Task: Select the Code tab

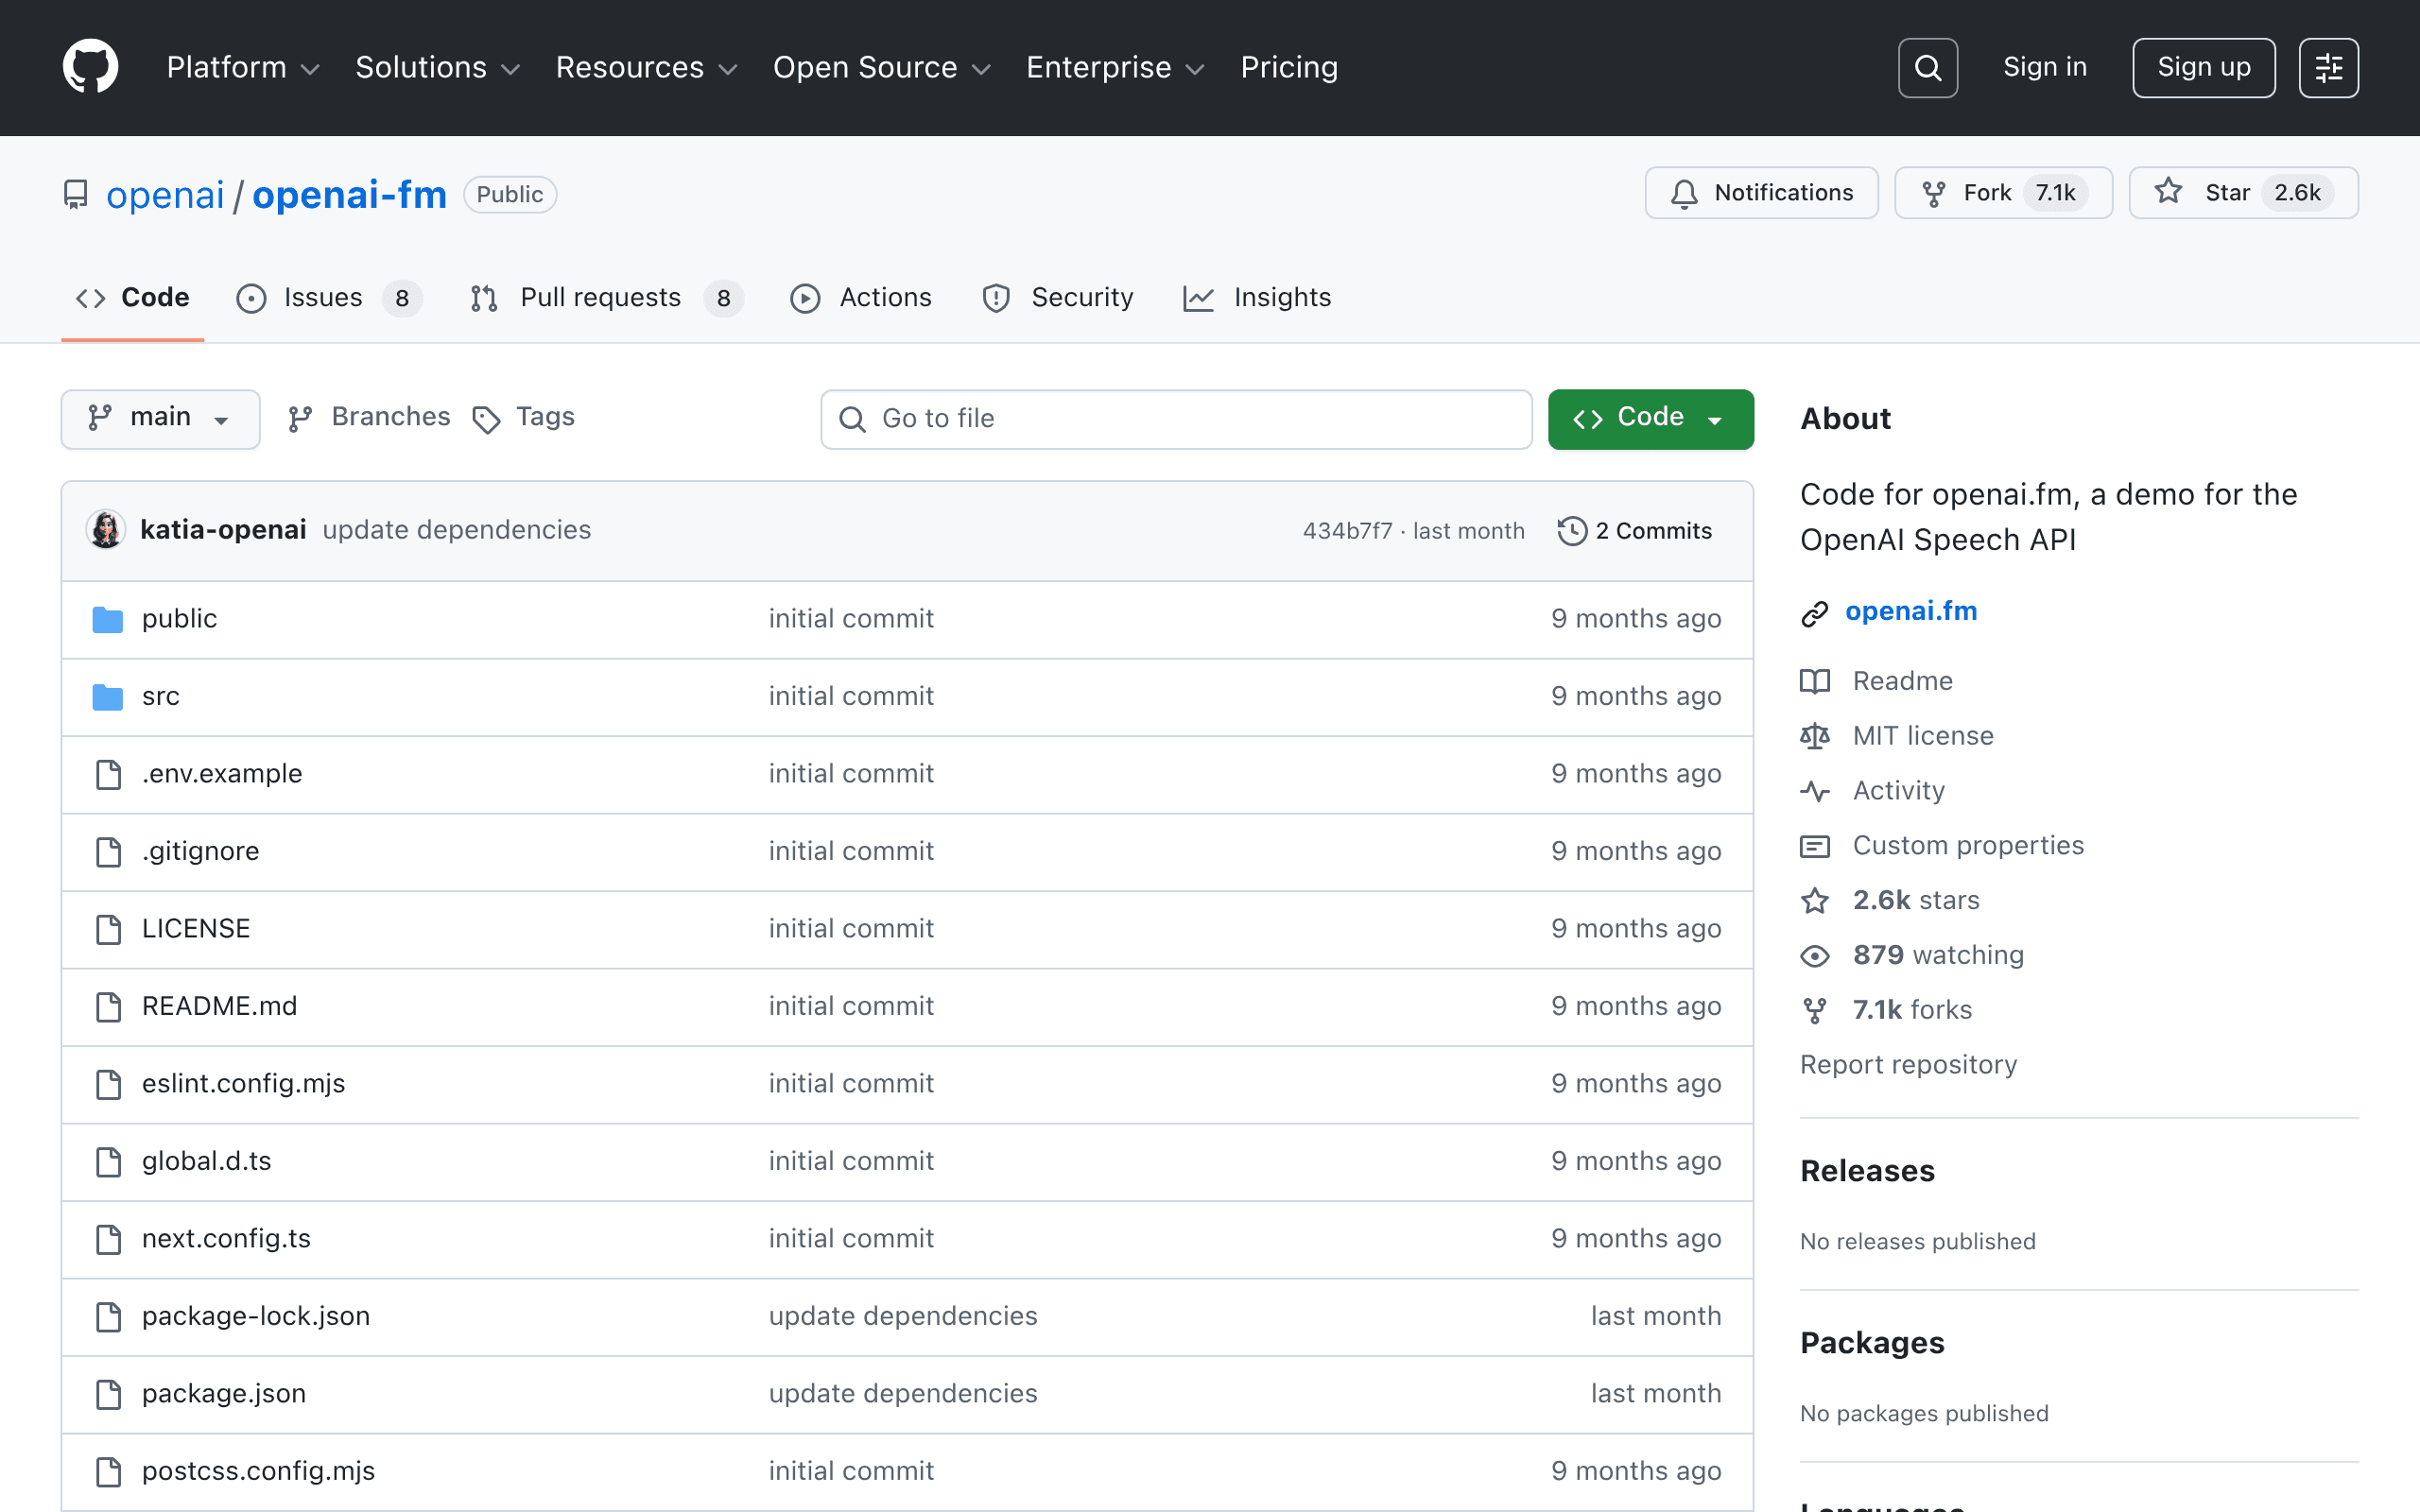Action: [x=133, y=298]
